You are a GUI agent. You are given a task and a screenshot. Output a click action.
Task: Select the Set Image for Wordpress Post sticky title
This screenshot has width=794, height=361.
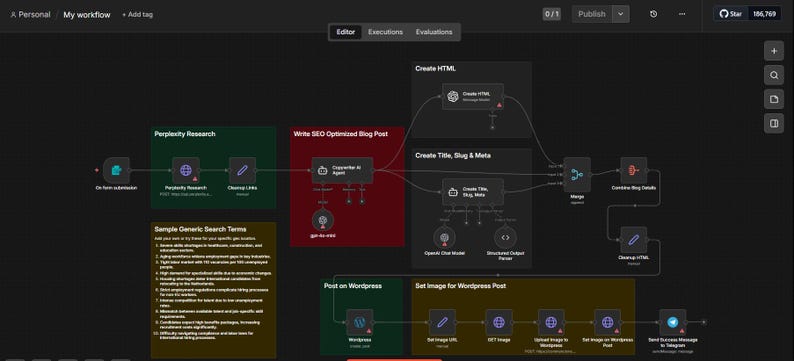pos(460,286)
